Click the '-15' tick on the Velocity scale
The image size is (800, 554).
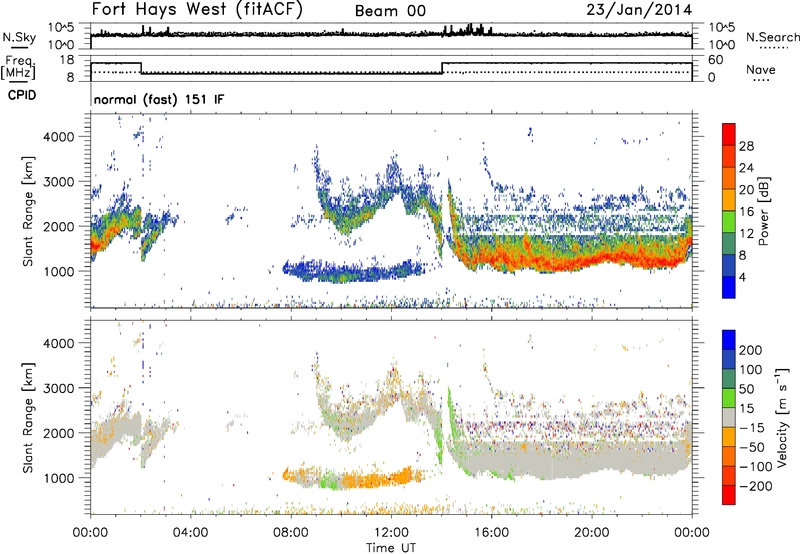(x=752, y=428)
